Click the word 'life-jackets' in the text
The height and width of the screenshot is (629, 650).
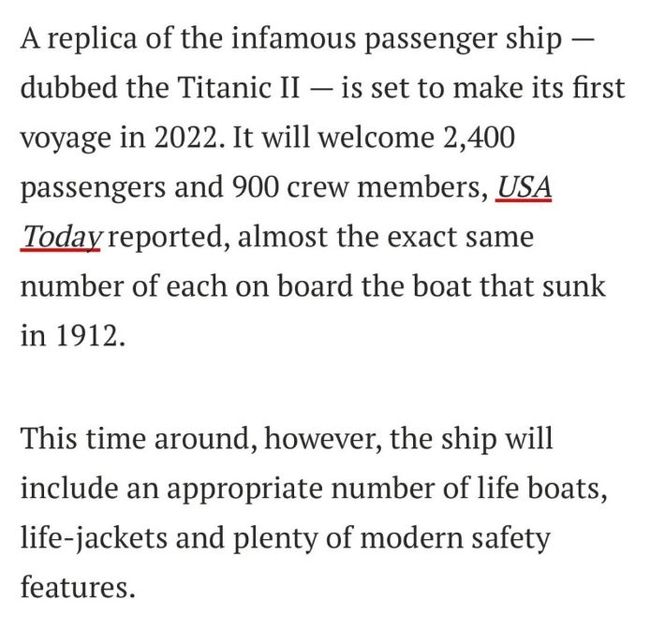pos(94,539)
